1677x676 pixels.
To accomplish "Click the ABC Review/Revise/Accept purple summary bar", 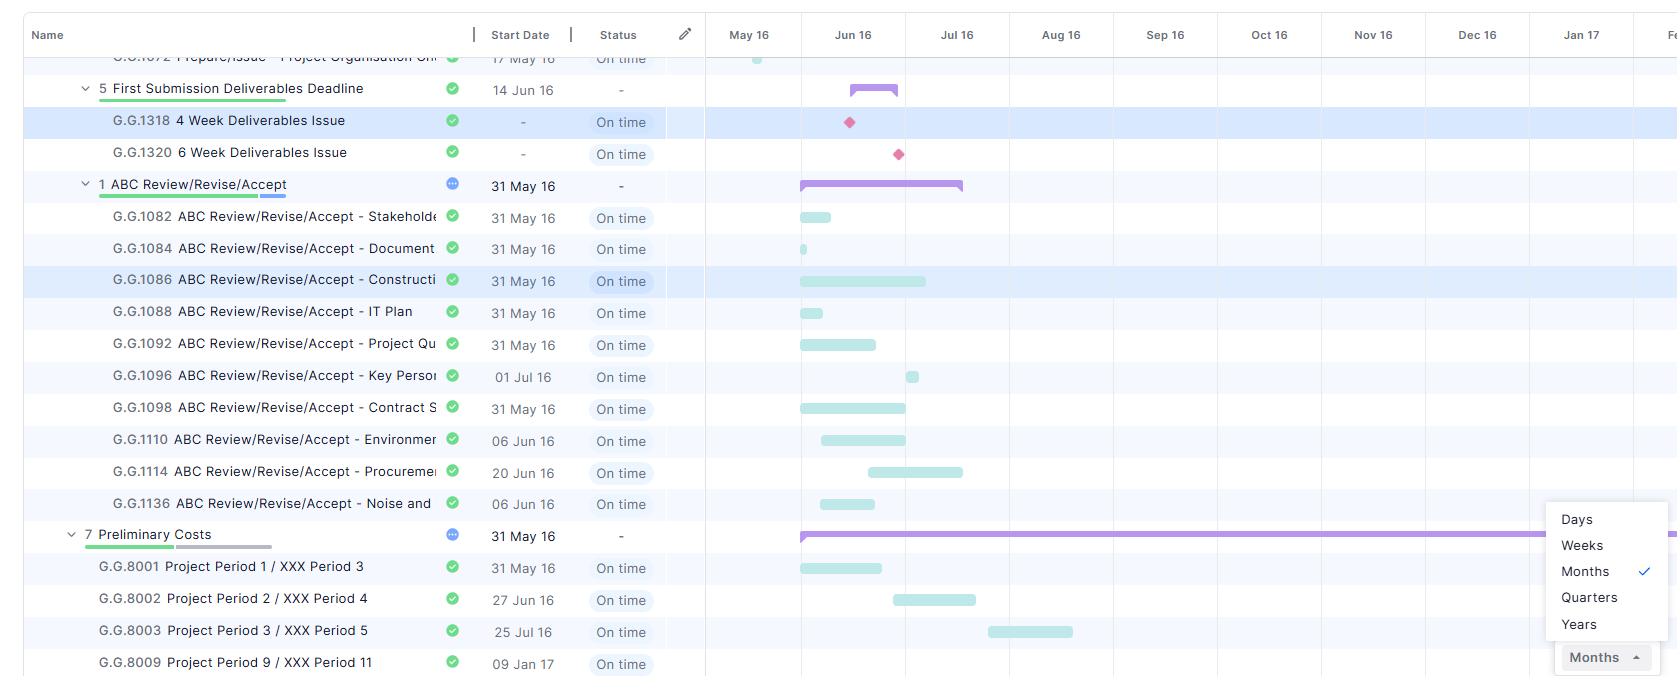I will coord(881,185).
